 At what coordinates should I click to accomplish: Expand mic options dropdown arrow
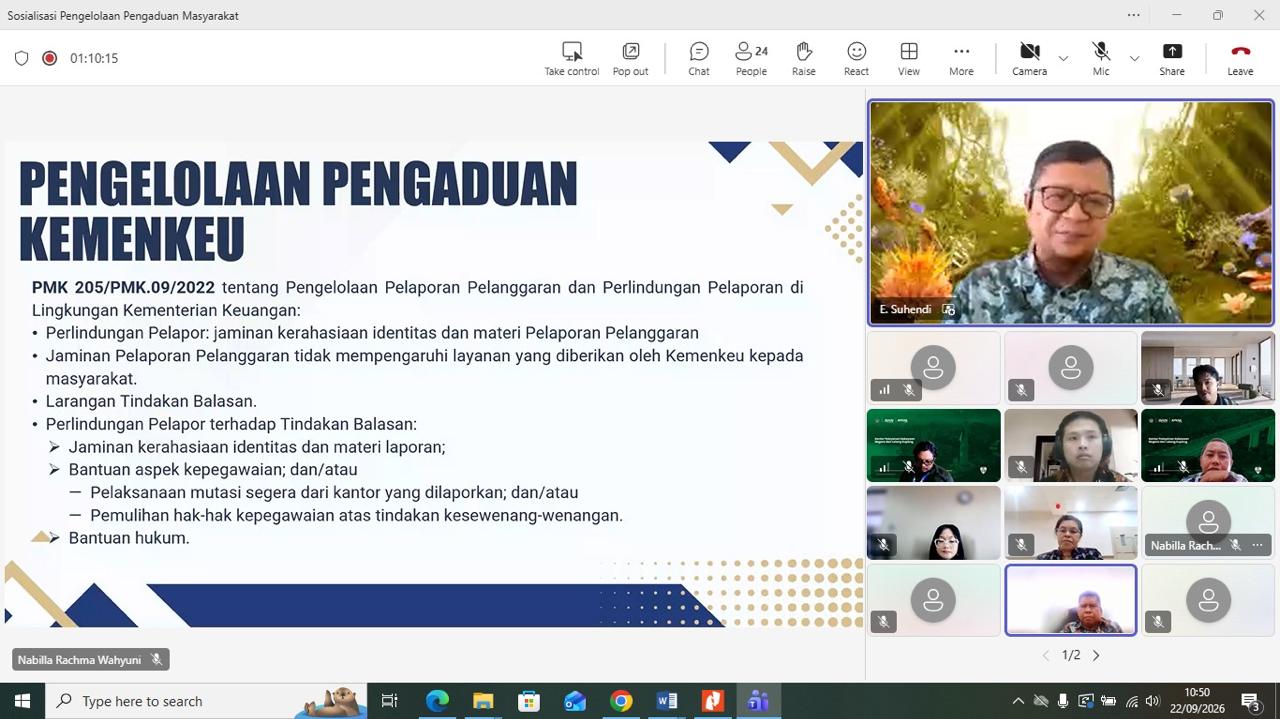[x=1134, y=58]
